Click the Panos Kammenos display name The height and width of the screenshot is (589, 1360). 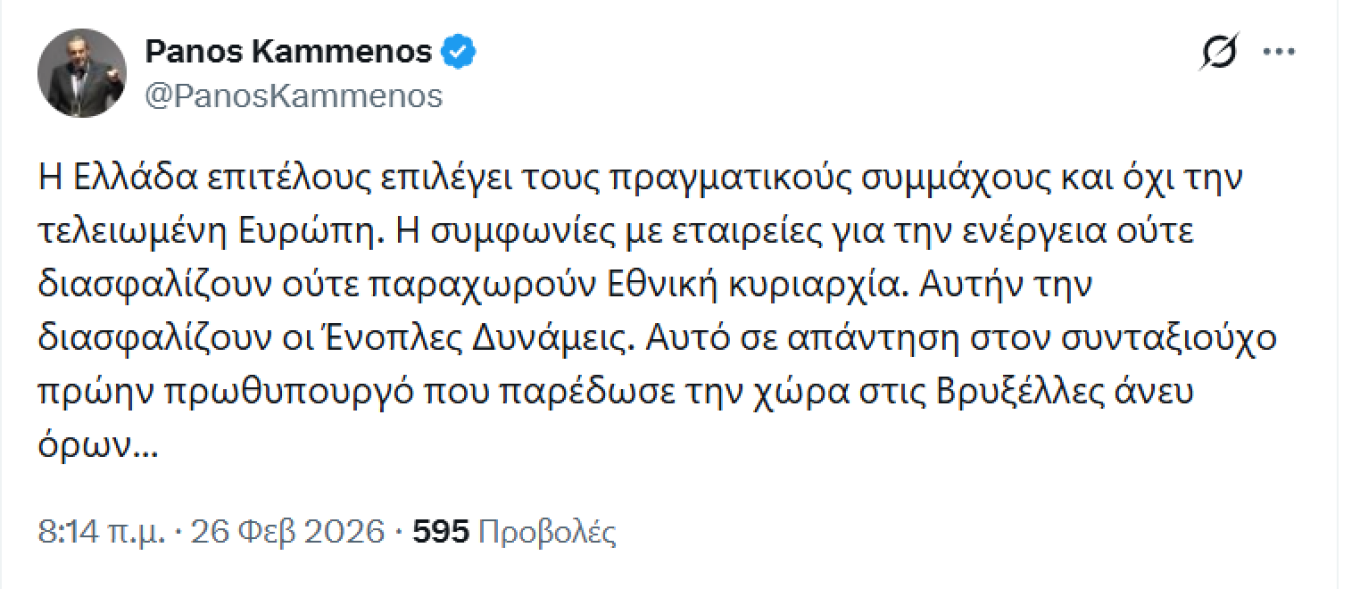289,51
